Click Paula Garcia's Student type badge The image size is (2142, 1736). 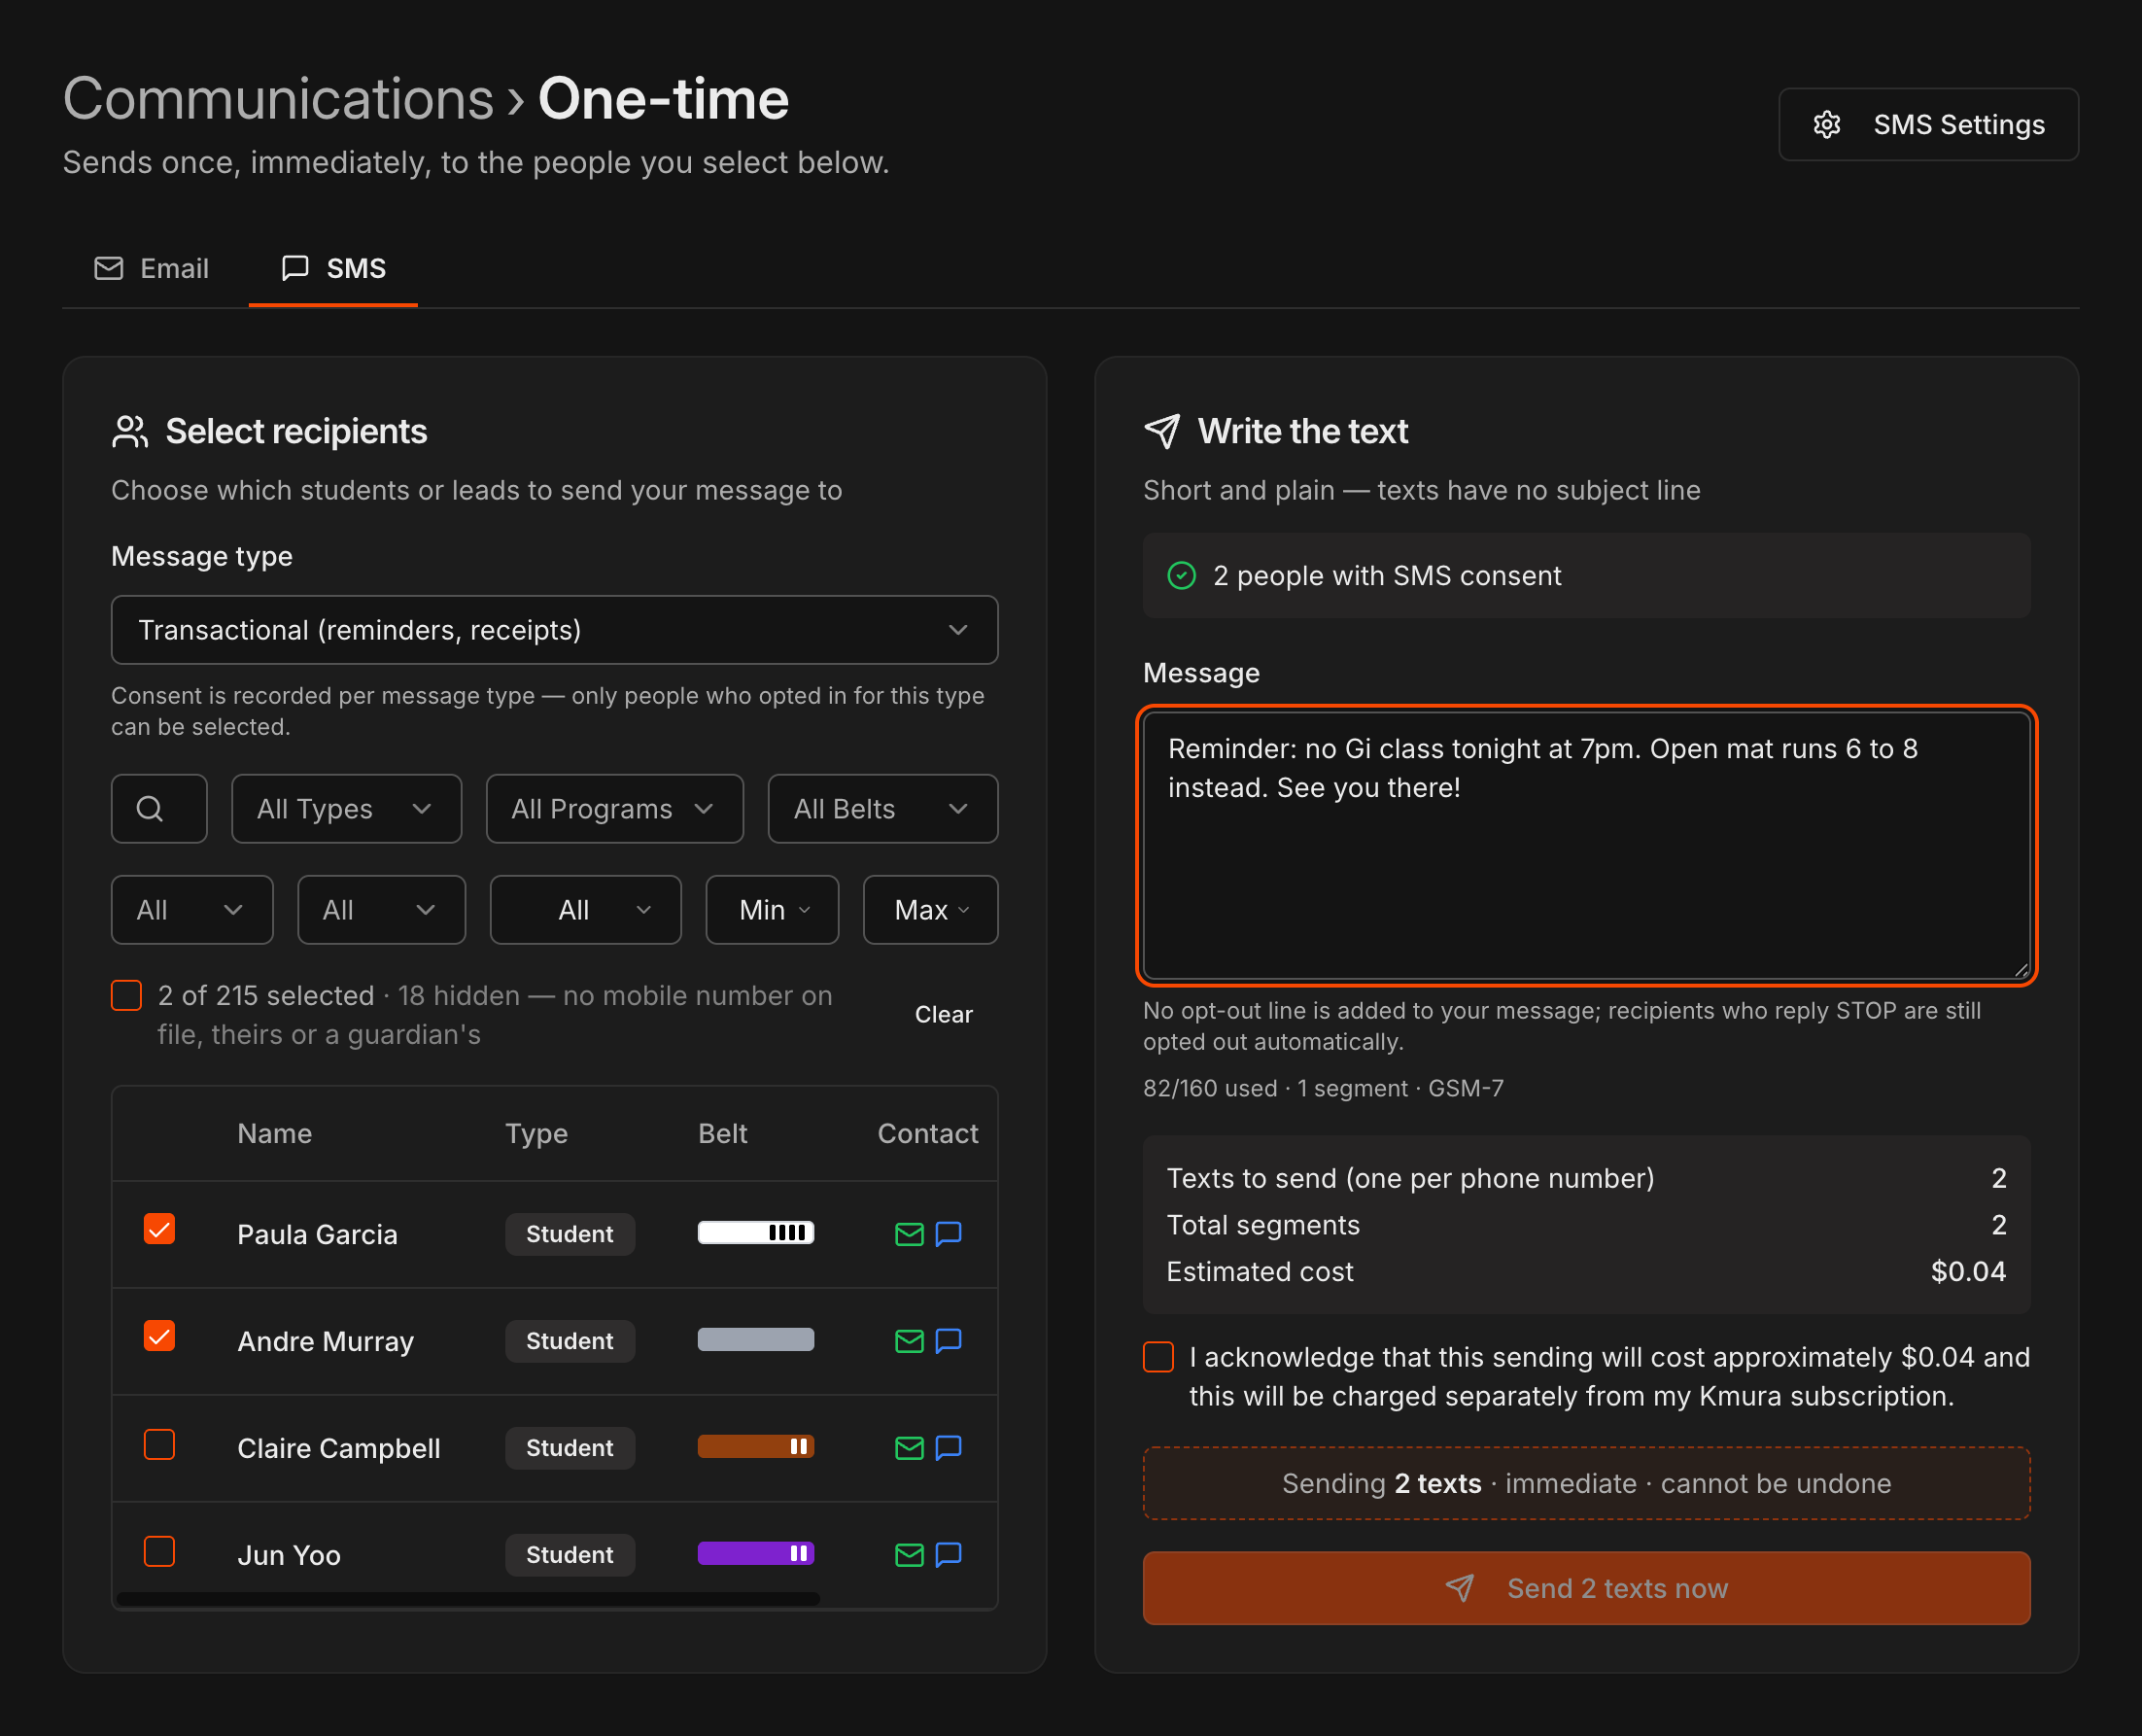tap(570, 1234)
